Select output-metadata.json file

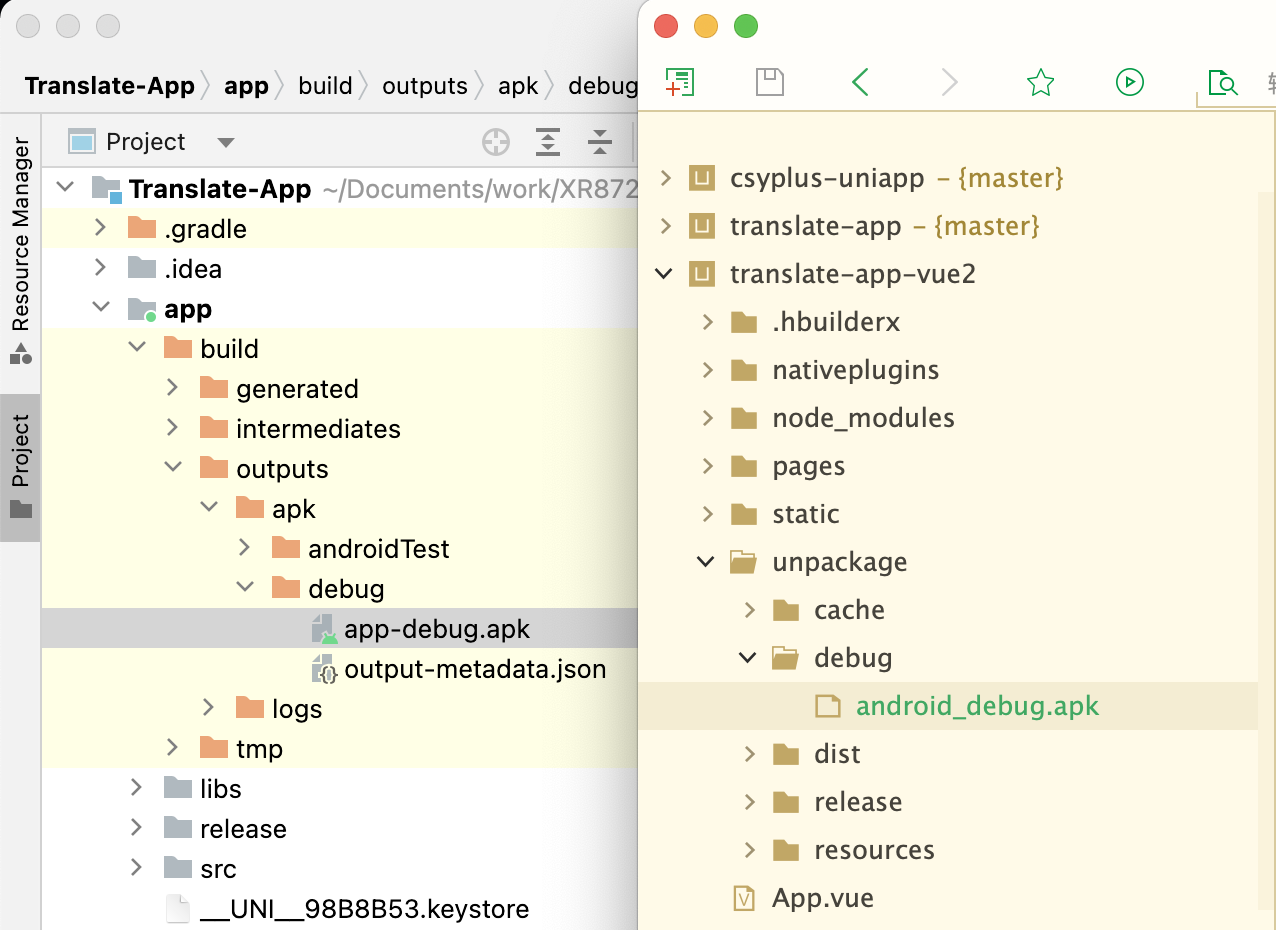tap(340, 668)
